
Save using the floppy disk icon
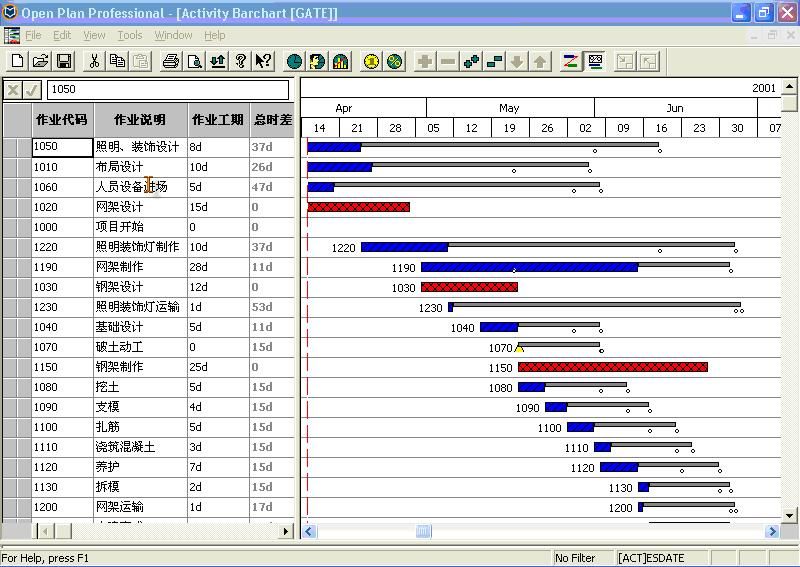[x=63, y=62]
